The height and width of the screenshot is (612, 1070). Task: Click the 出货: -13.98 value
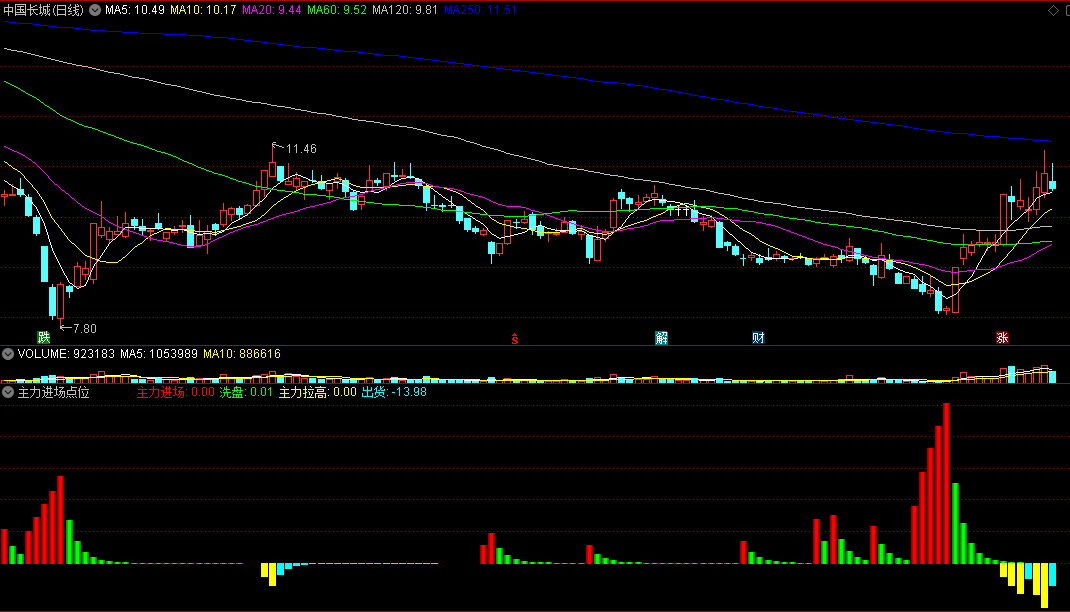[x=394, y=392]
